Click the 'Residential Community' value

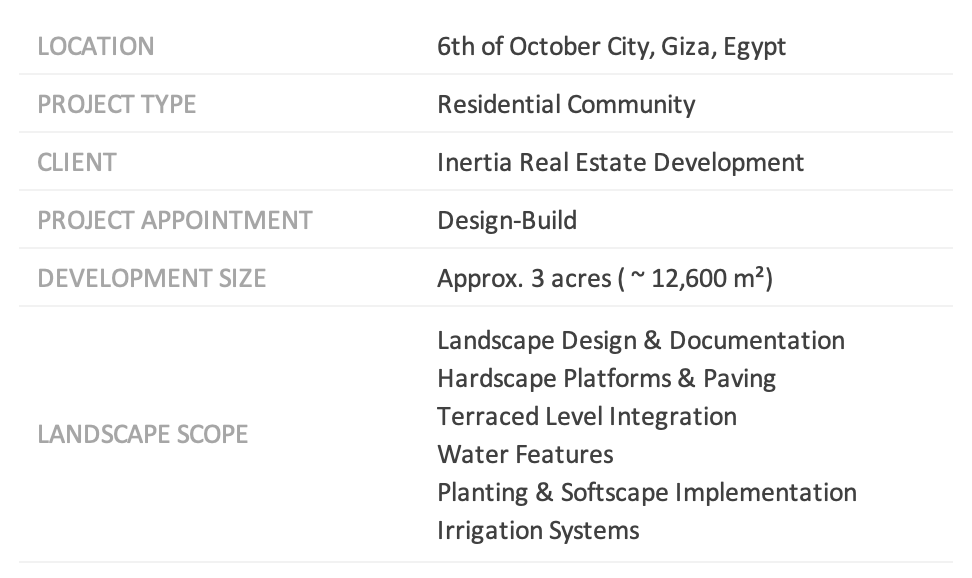pyautogui.click(x=566, y=104)
